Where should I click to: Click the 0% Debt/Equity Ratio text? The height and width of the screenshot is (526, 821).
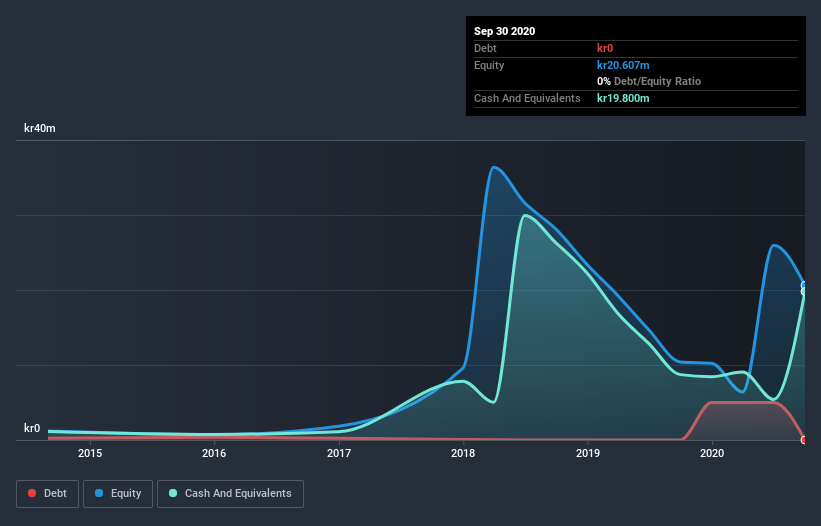(649, 81)
